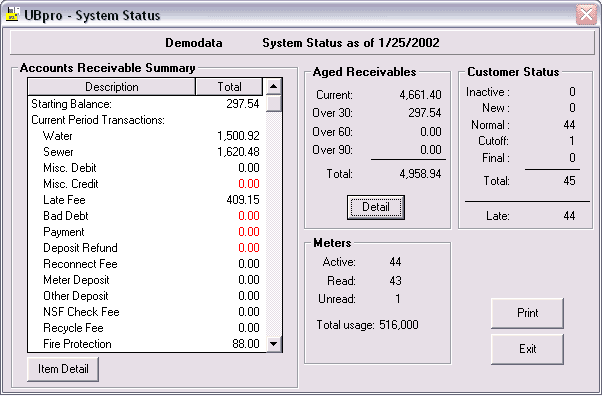The width and height of the screenshot is (602, 396).
Task: Select the Misc. Credit row
Action: click(146, 184)
